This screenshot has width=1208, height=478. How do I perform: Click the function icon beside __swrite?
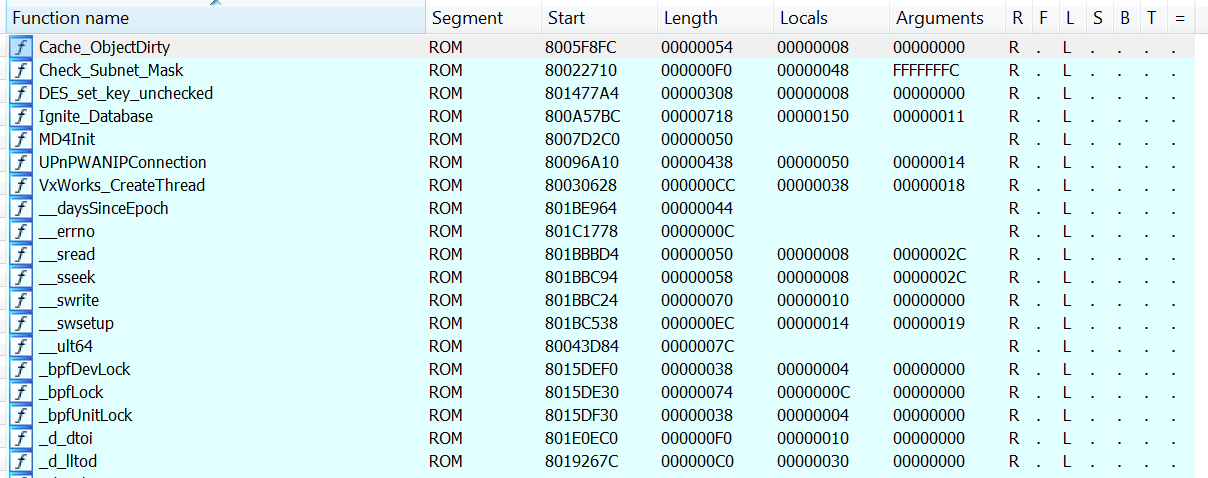point(21,300)
